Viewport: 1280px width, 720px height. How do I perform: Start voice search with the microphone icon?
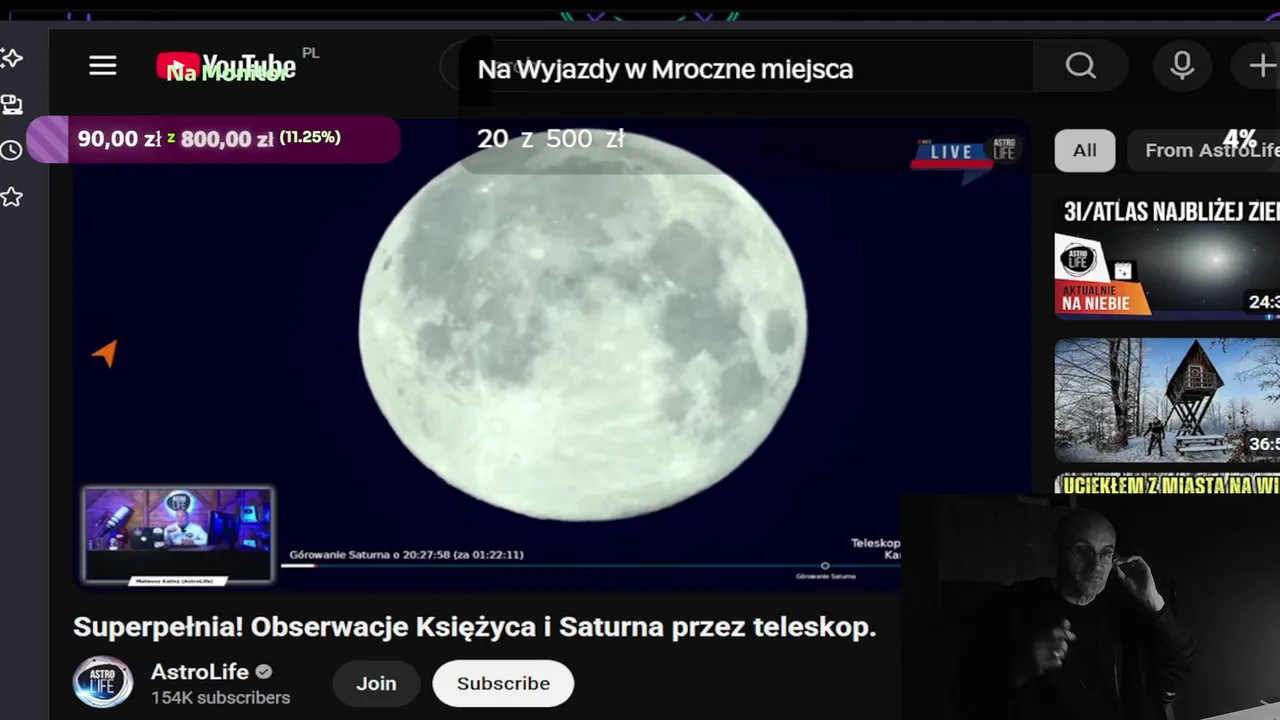[1182, 66]
